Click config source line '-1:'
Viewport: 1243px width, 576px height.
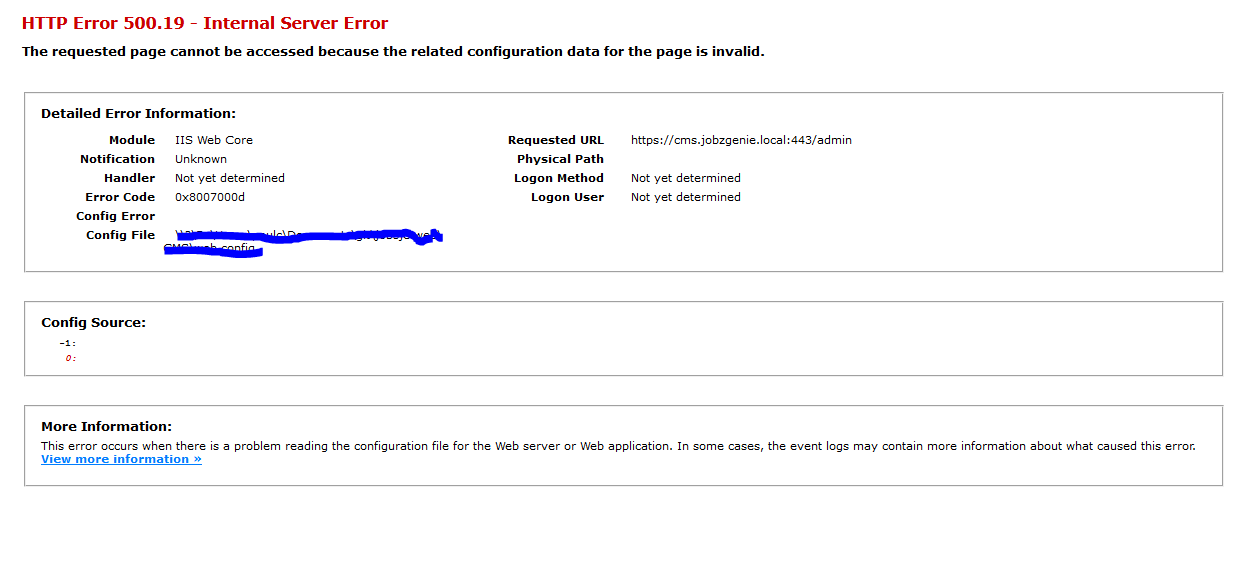pos(68,344)
